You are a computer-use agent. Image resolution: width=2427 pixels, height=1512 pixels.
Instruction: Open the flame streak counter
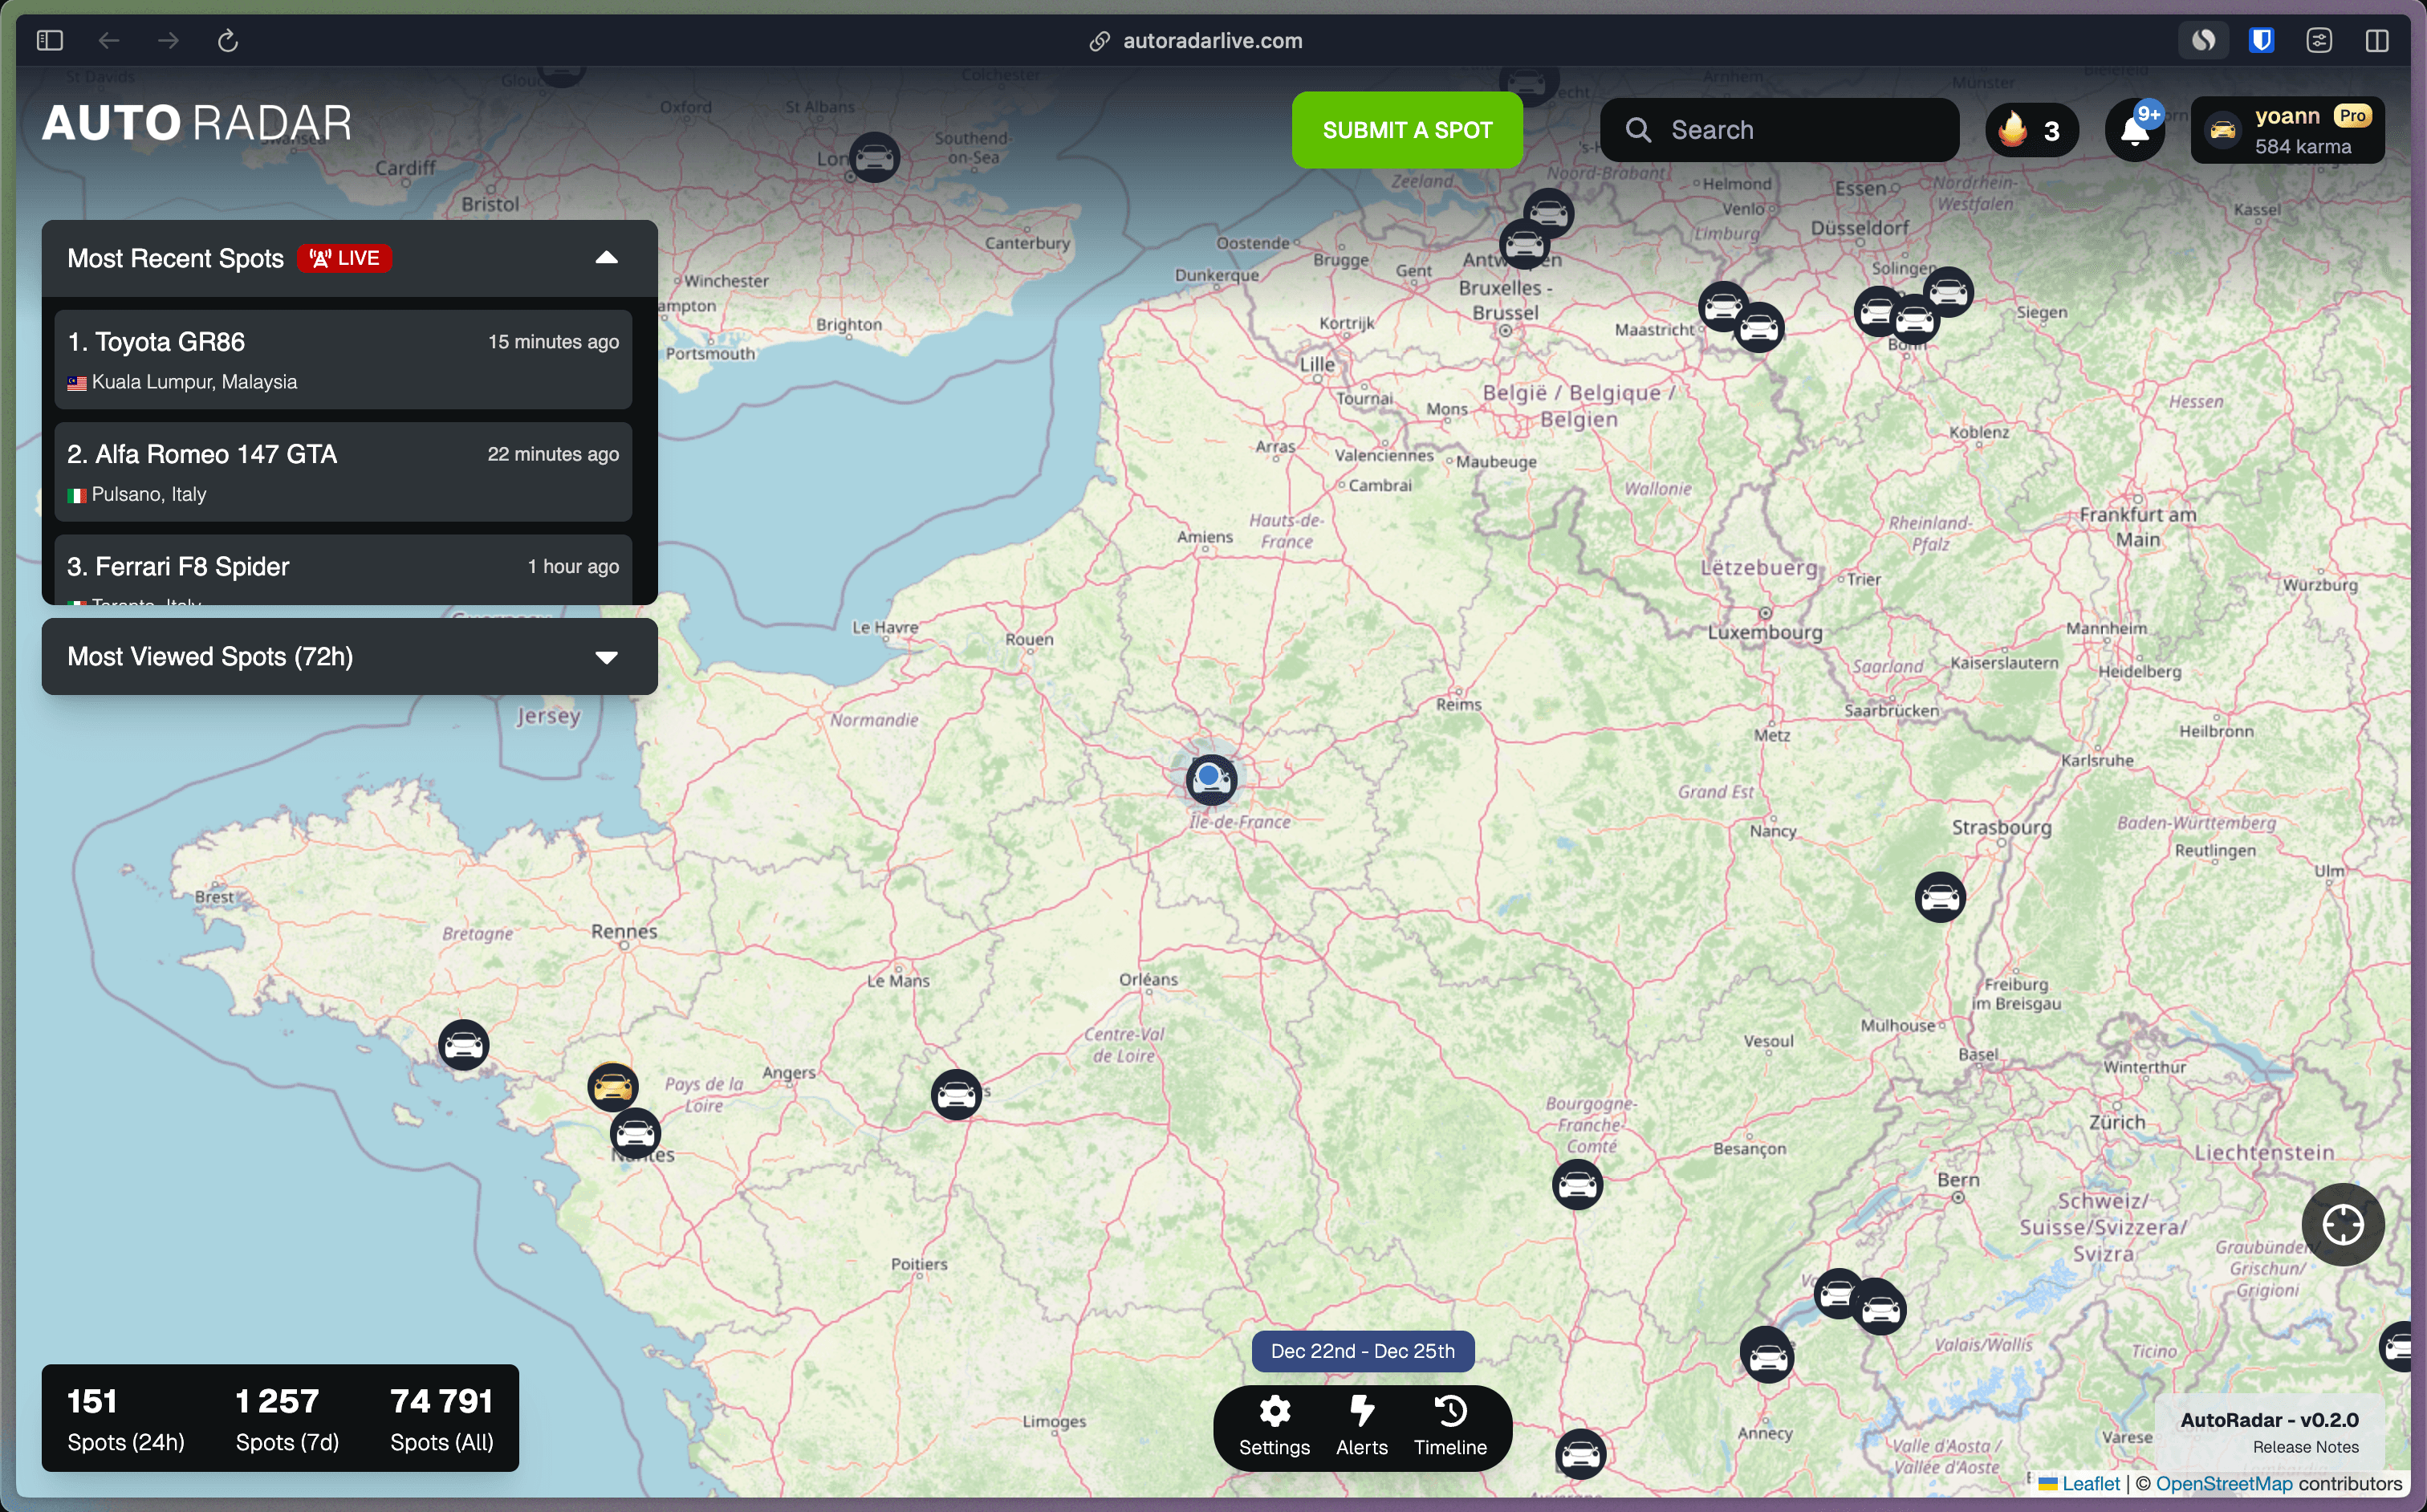(2031, 130)
